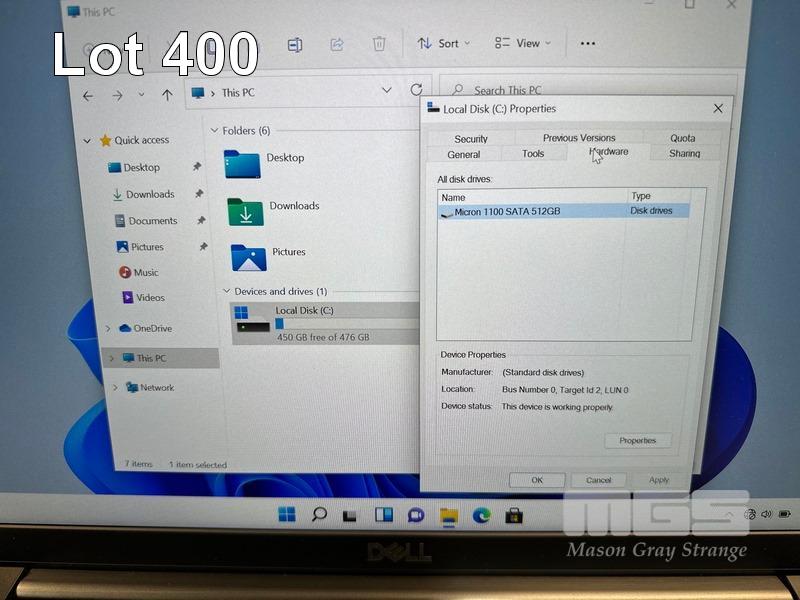This screenshot has width=800, height=600.
Task: Expand the Network tree node
Action: [x=114, y=388]
